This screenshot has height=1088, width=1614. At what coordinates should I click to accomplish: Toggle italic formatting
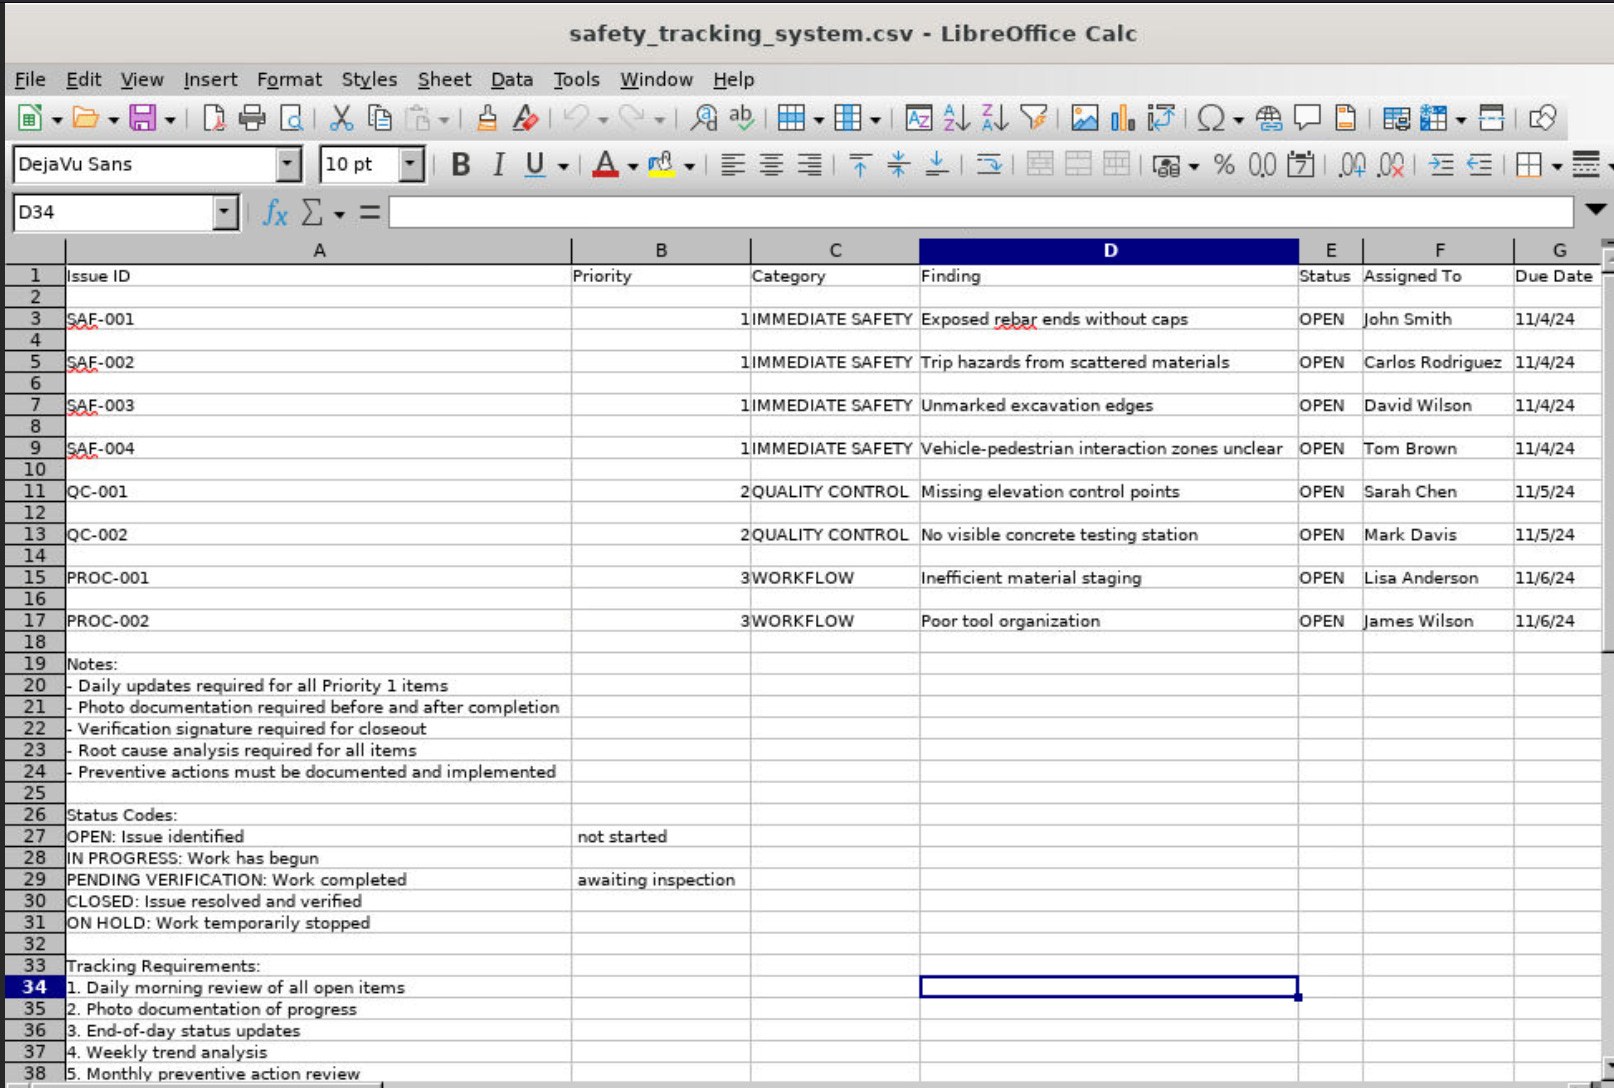point(498,165)
